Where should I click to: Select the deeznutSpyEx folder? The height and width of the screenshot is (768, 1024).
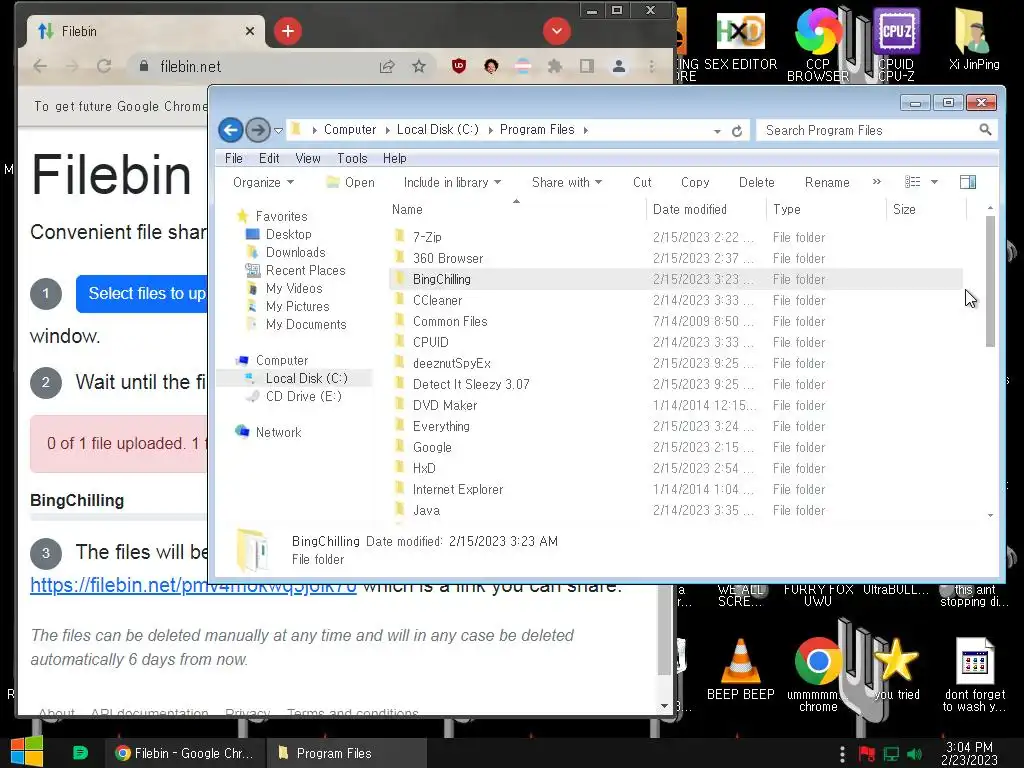(x=676, y=363)
